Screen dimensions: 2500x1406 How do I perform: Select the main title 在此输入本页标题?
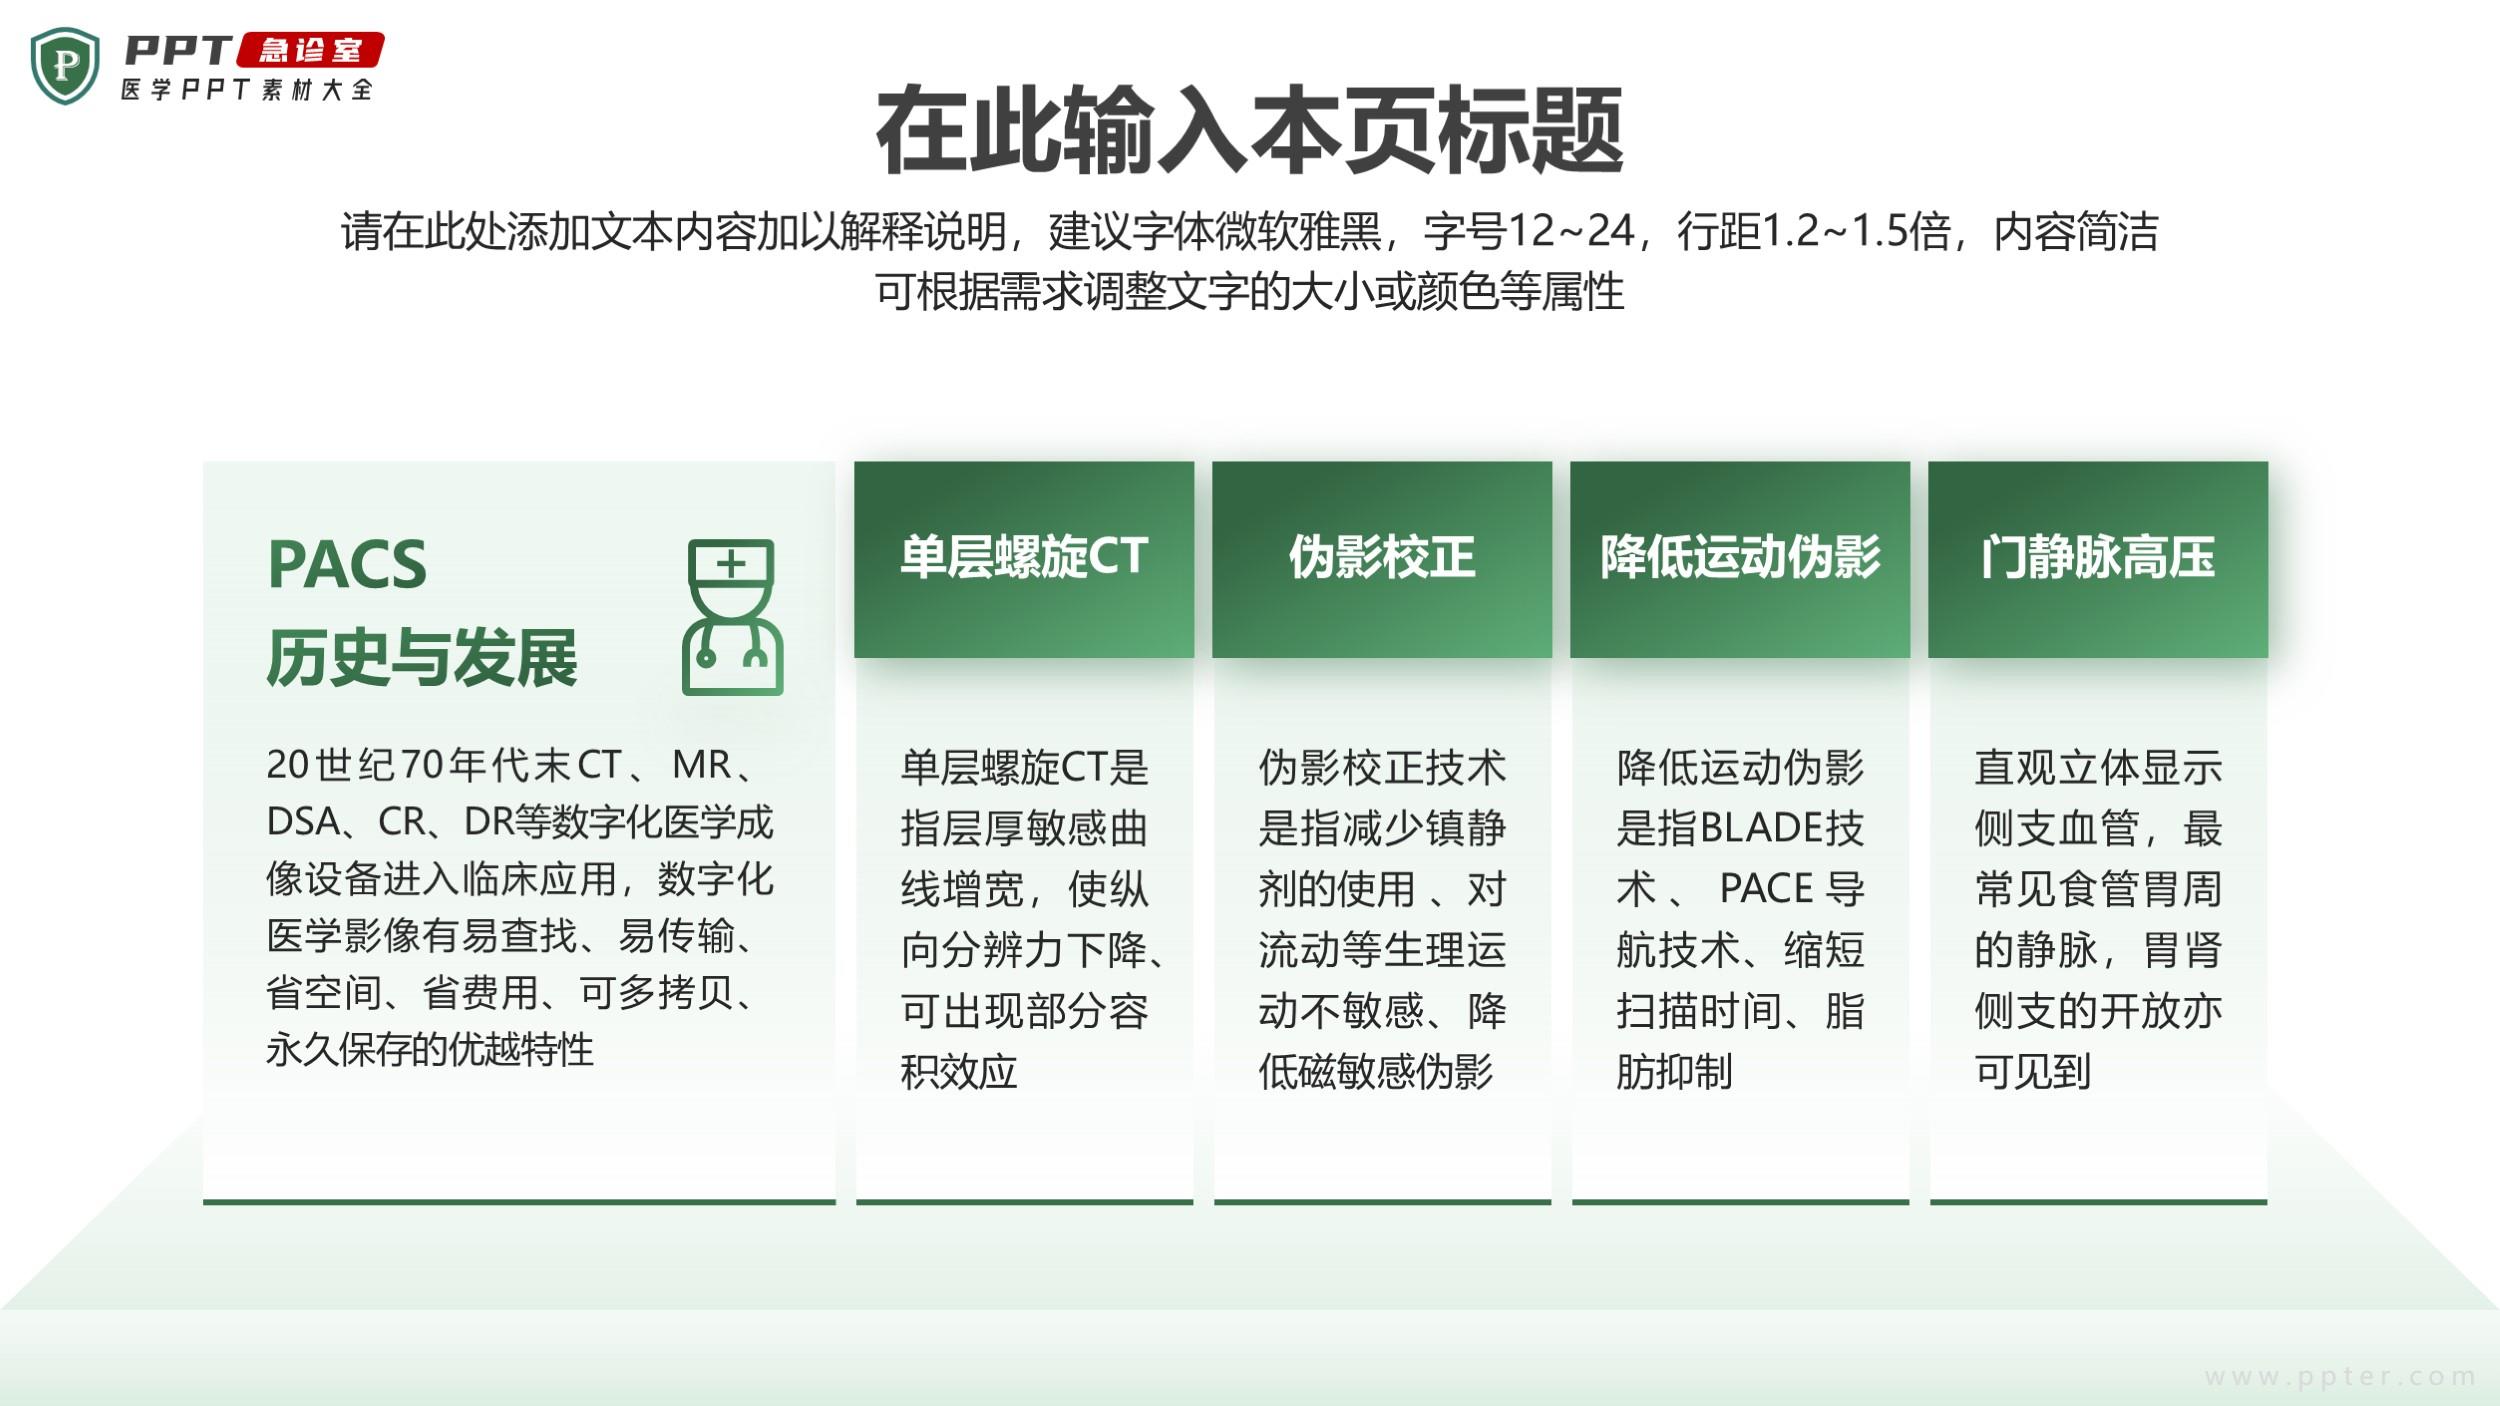1249,131
